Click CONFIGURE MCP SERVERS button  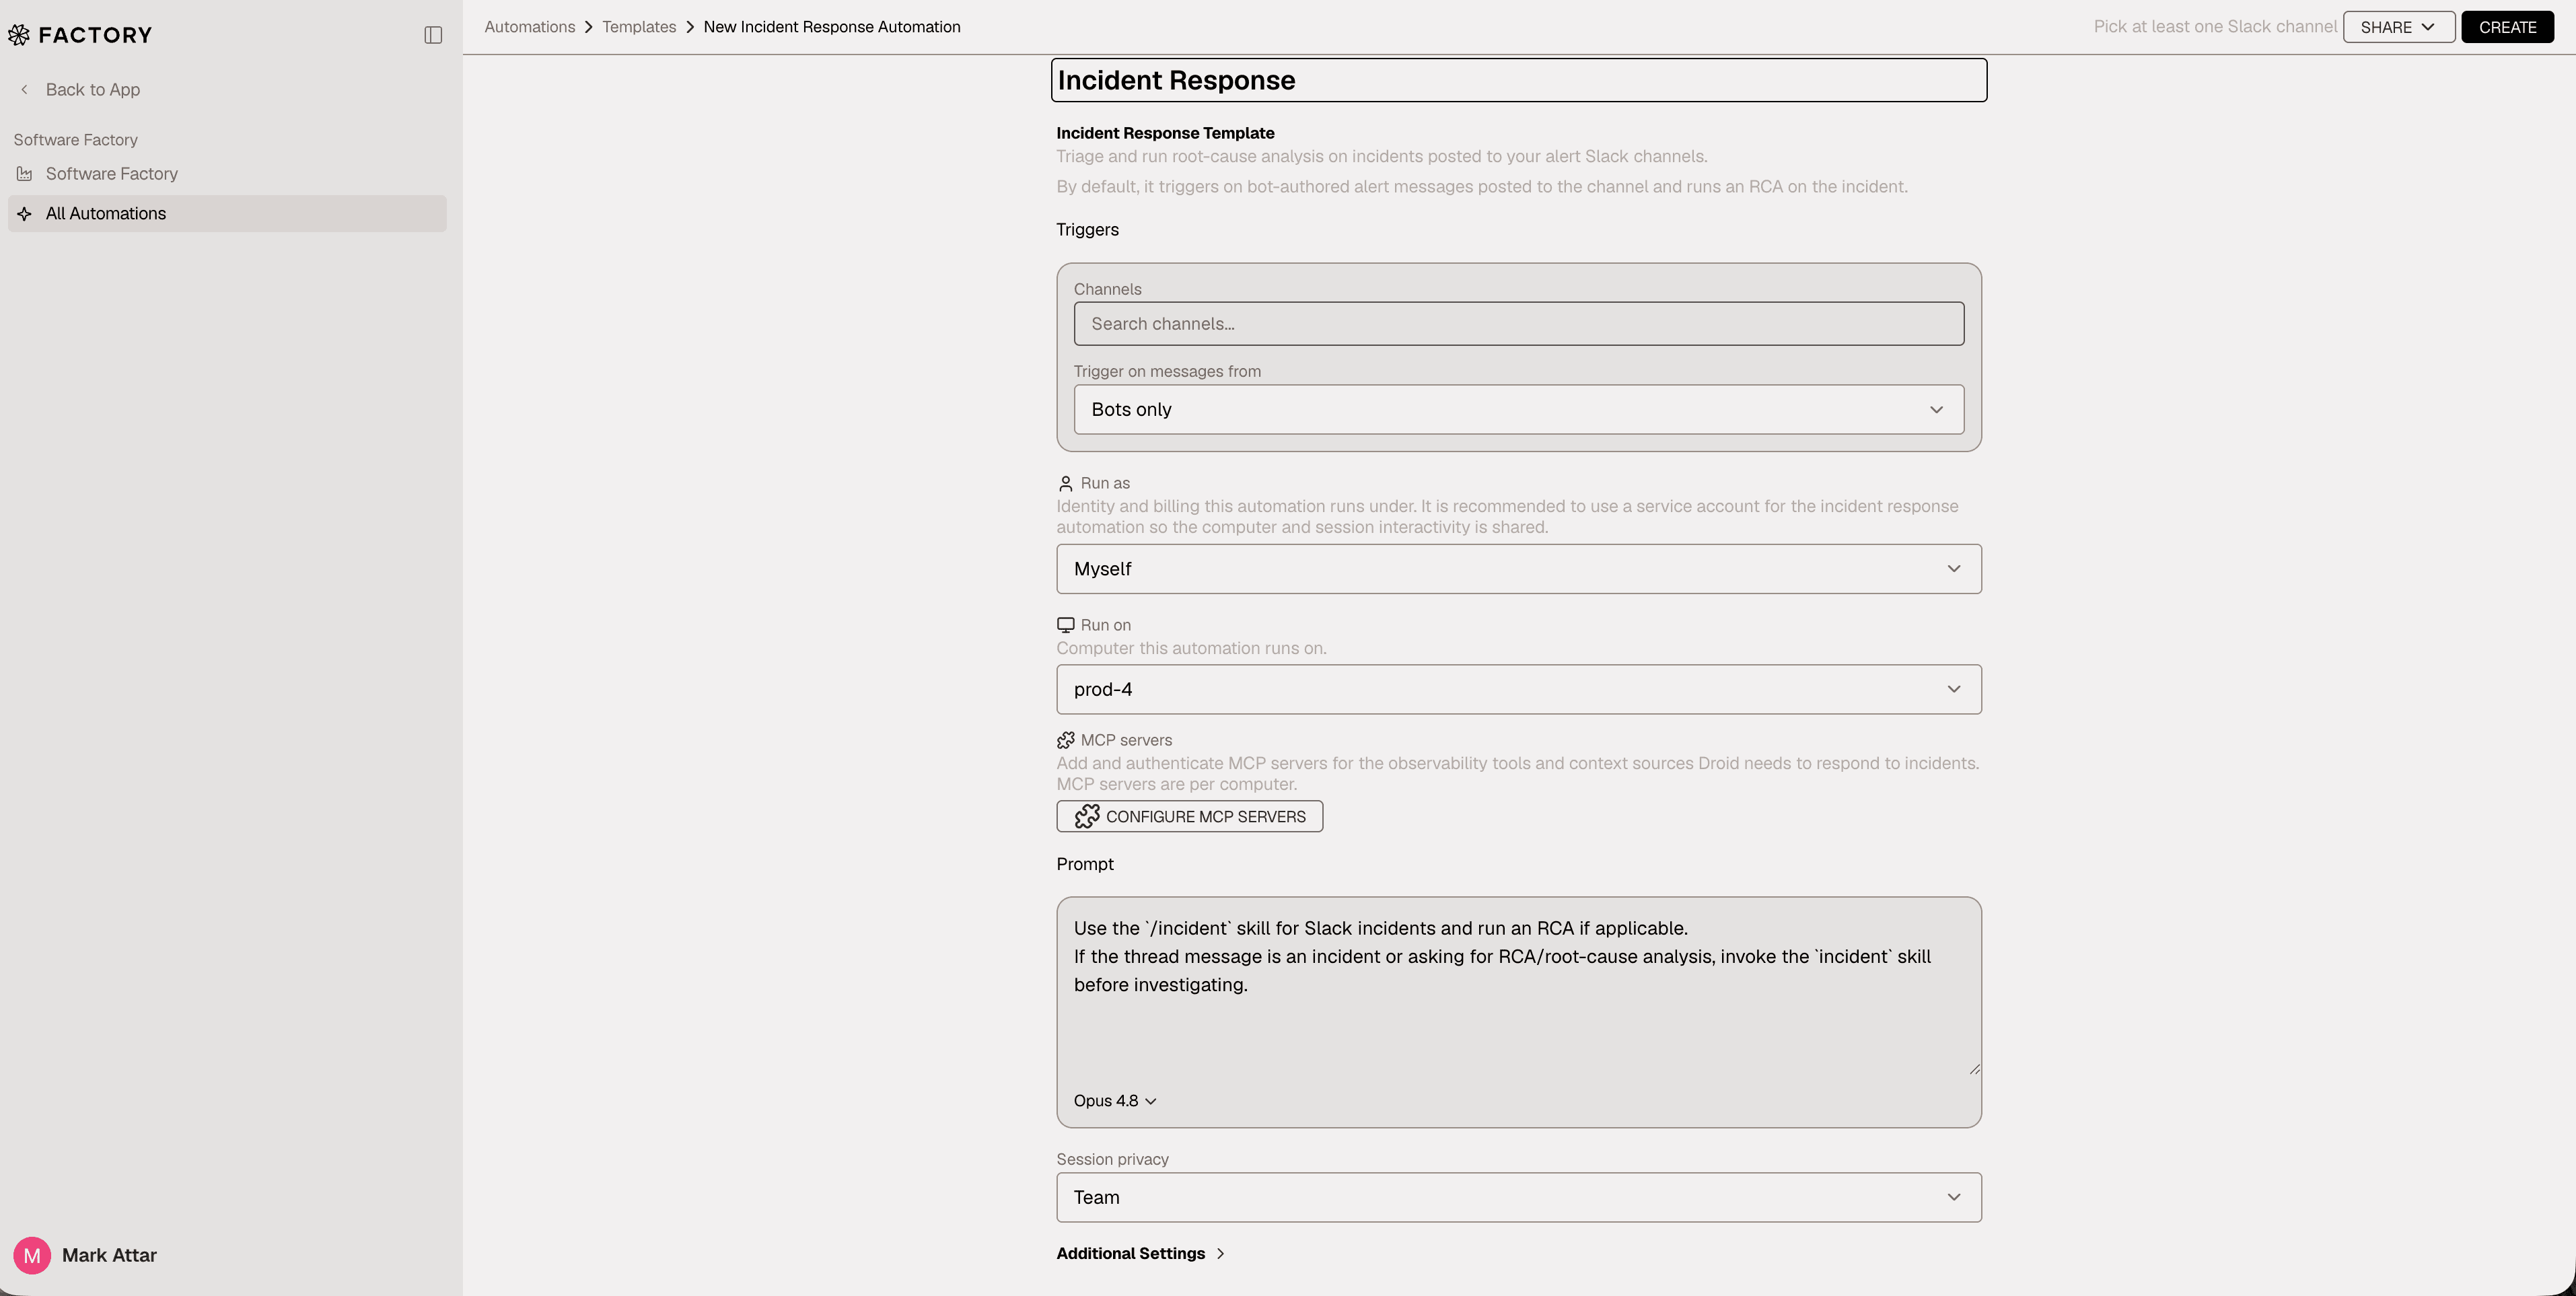1189,817
